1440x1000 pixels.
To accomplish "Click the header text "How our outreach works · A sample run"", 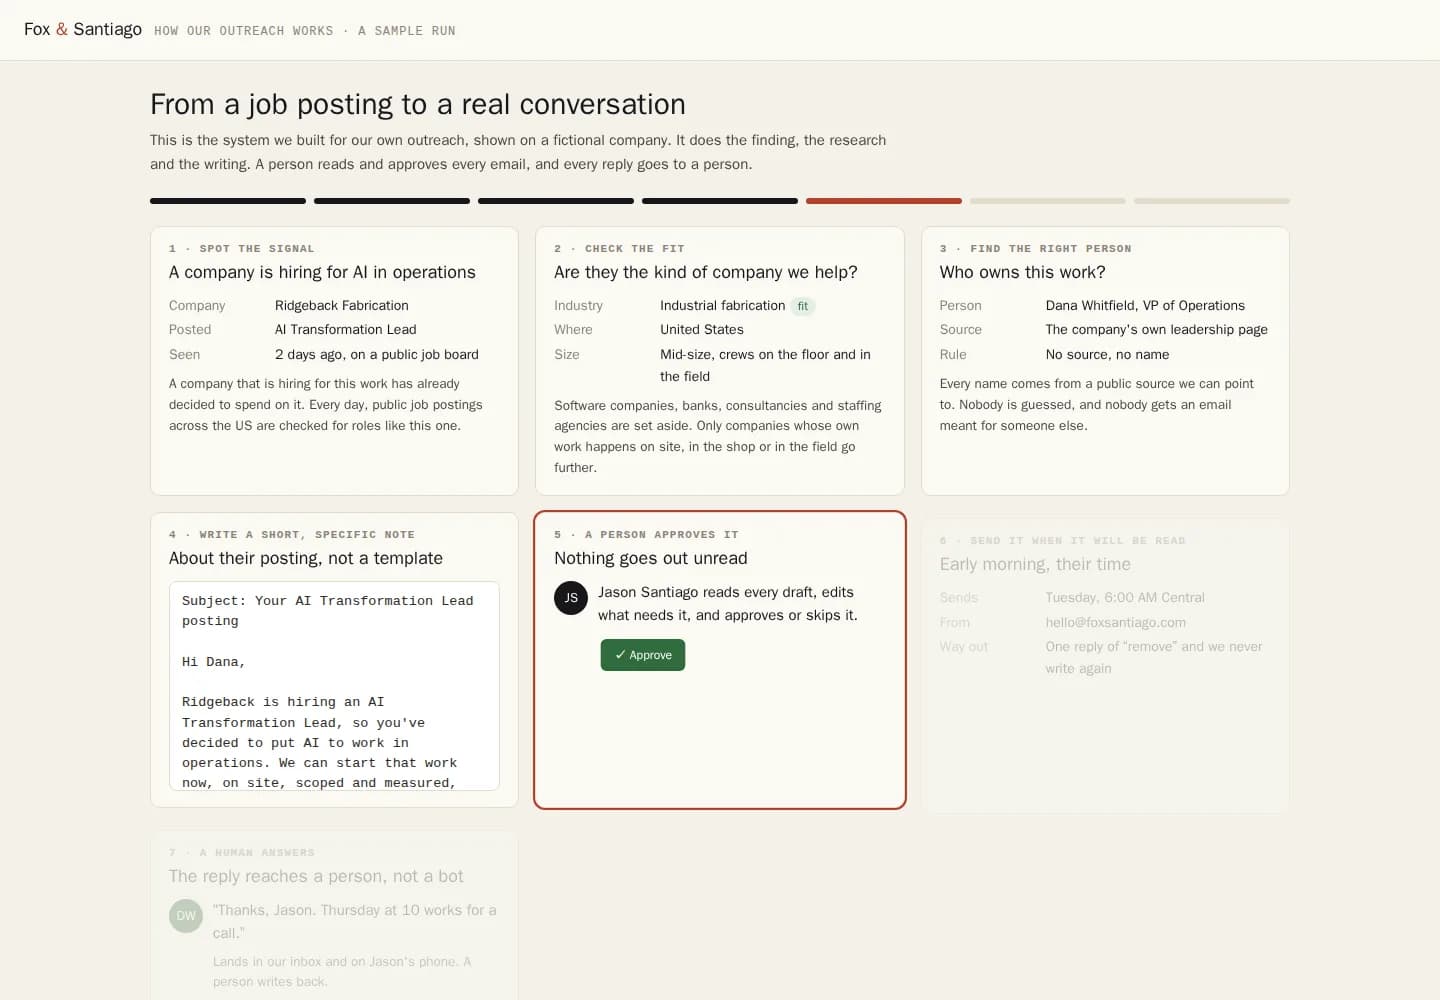I will point(305,31).
